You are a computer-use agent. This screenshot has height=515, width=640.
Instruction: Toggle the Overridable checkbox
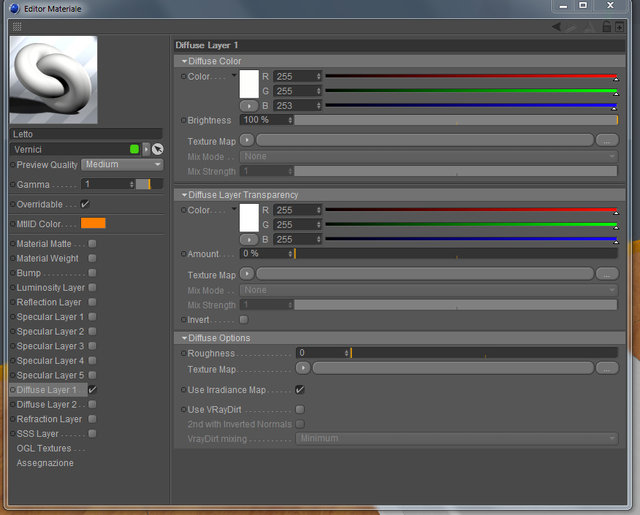(x=85, y=204)
